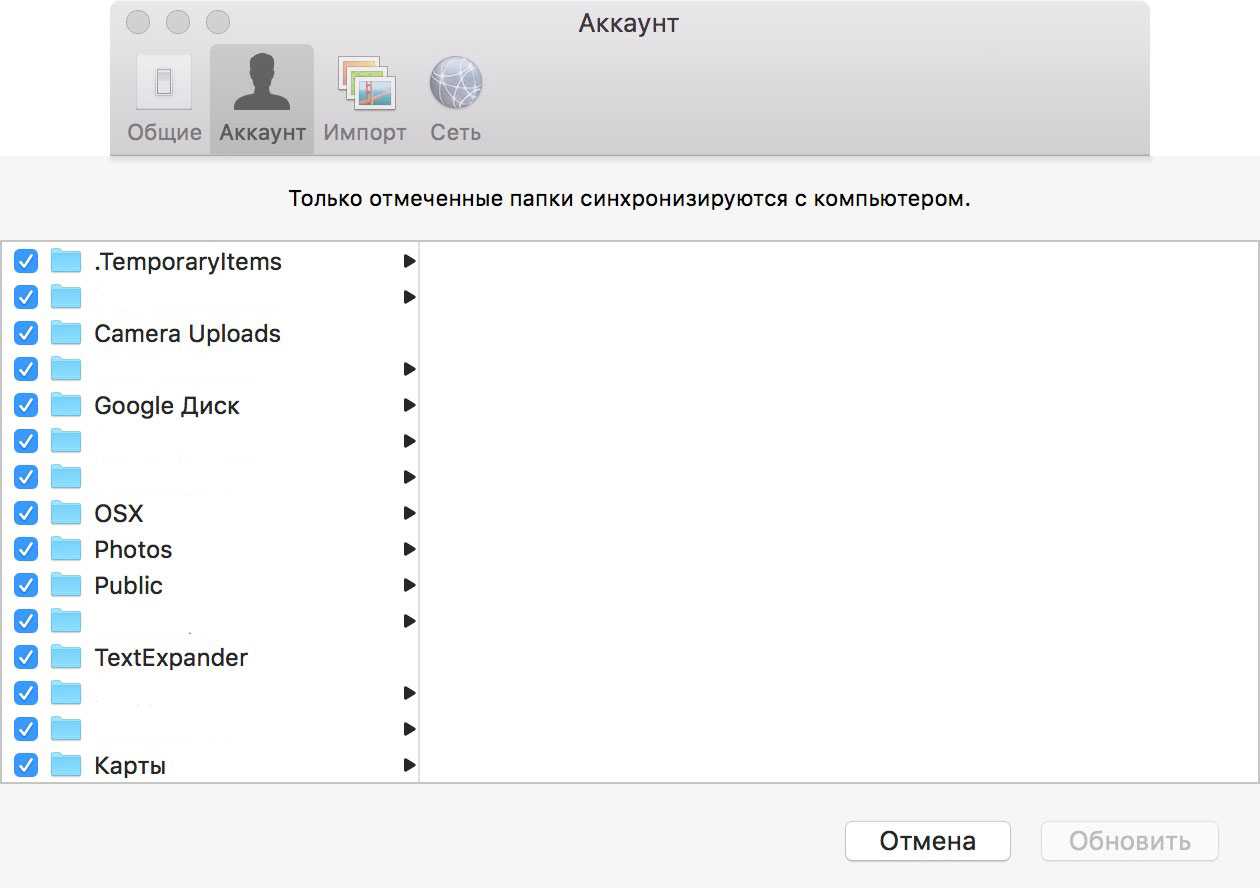Uncheck the Photos folder checkbox
Screen dimensions: 1260x888
[x=26, y=550]
